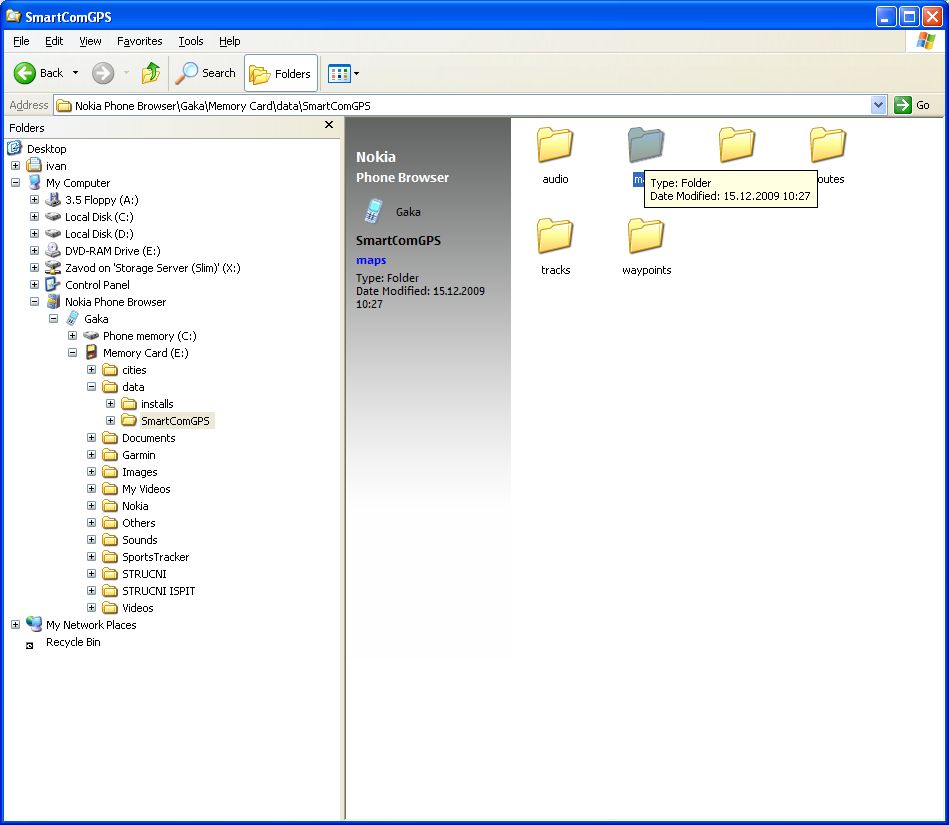Select the 3.5 Floppy (A:) drive icon
949x825 pixels.
pyautogui.click(x=53, y=200)
